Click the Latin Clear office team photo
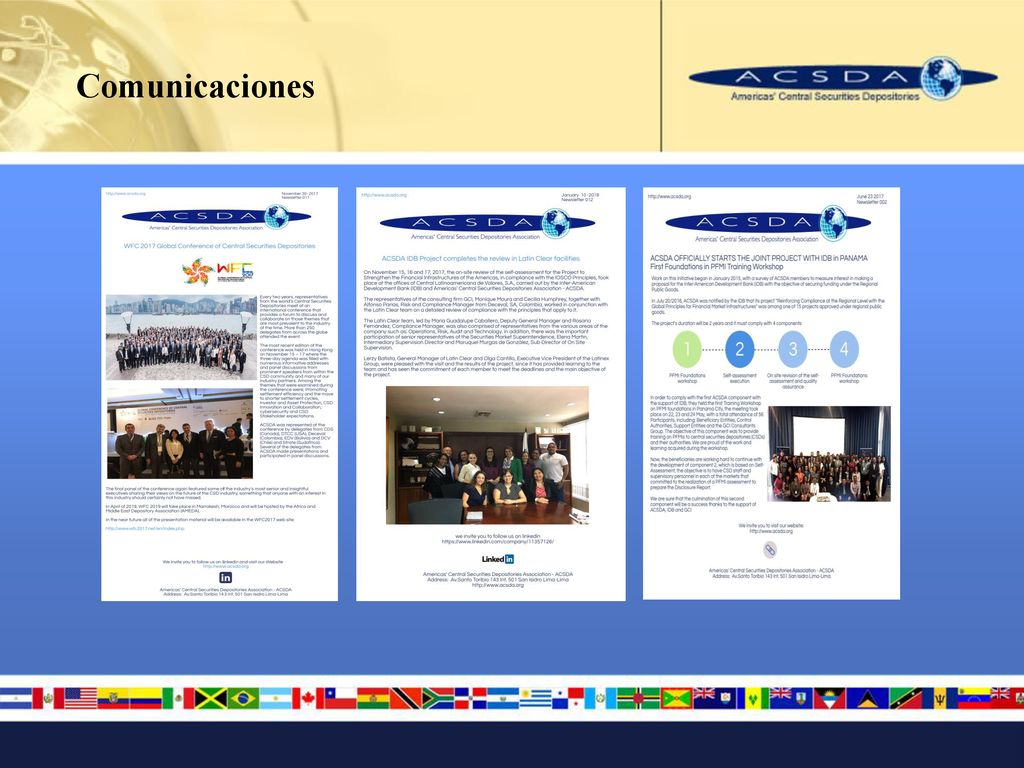 (x=487, y=455)
